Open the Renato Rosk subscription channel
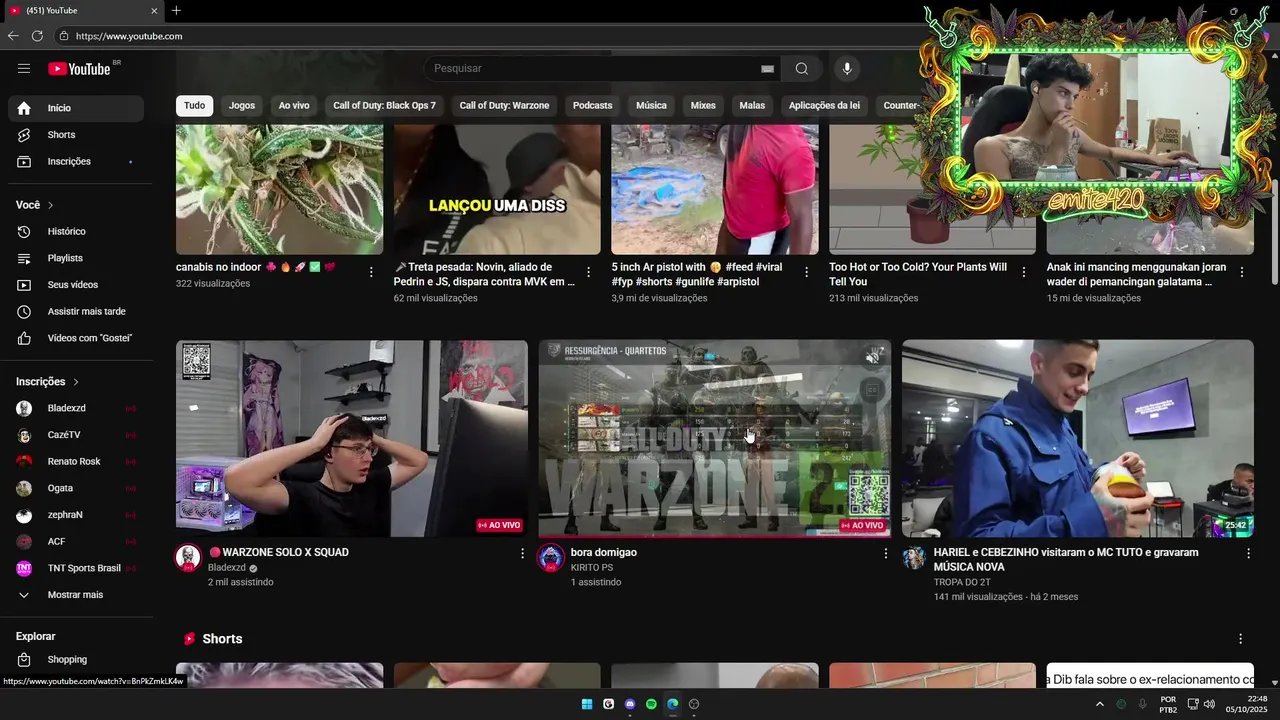Viewport: 1280px width, 720px height. [x=76, y=461]
